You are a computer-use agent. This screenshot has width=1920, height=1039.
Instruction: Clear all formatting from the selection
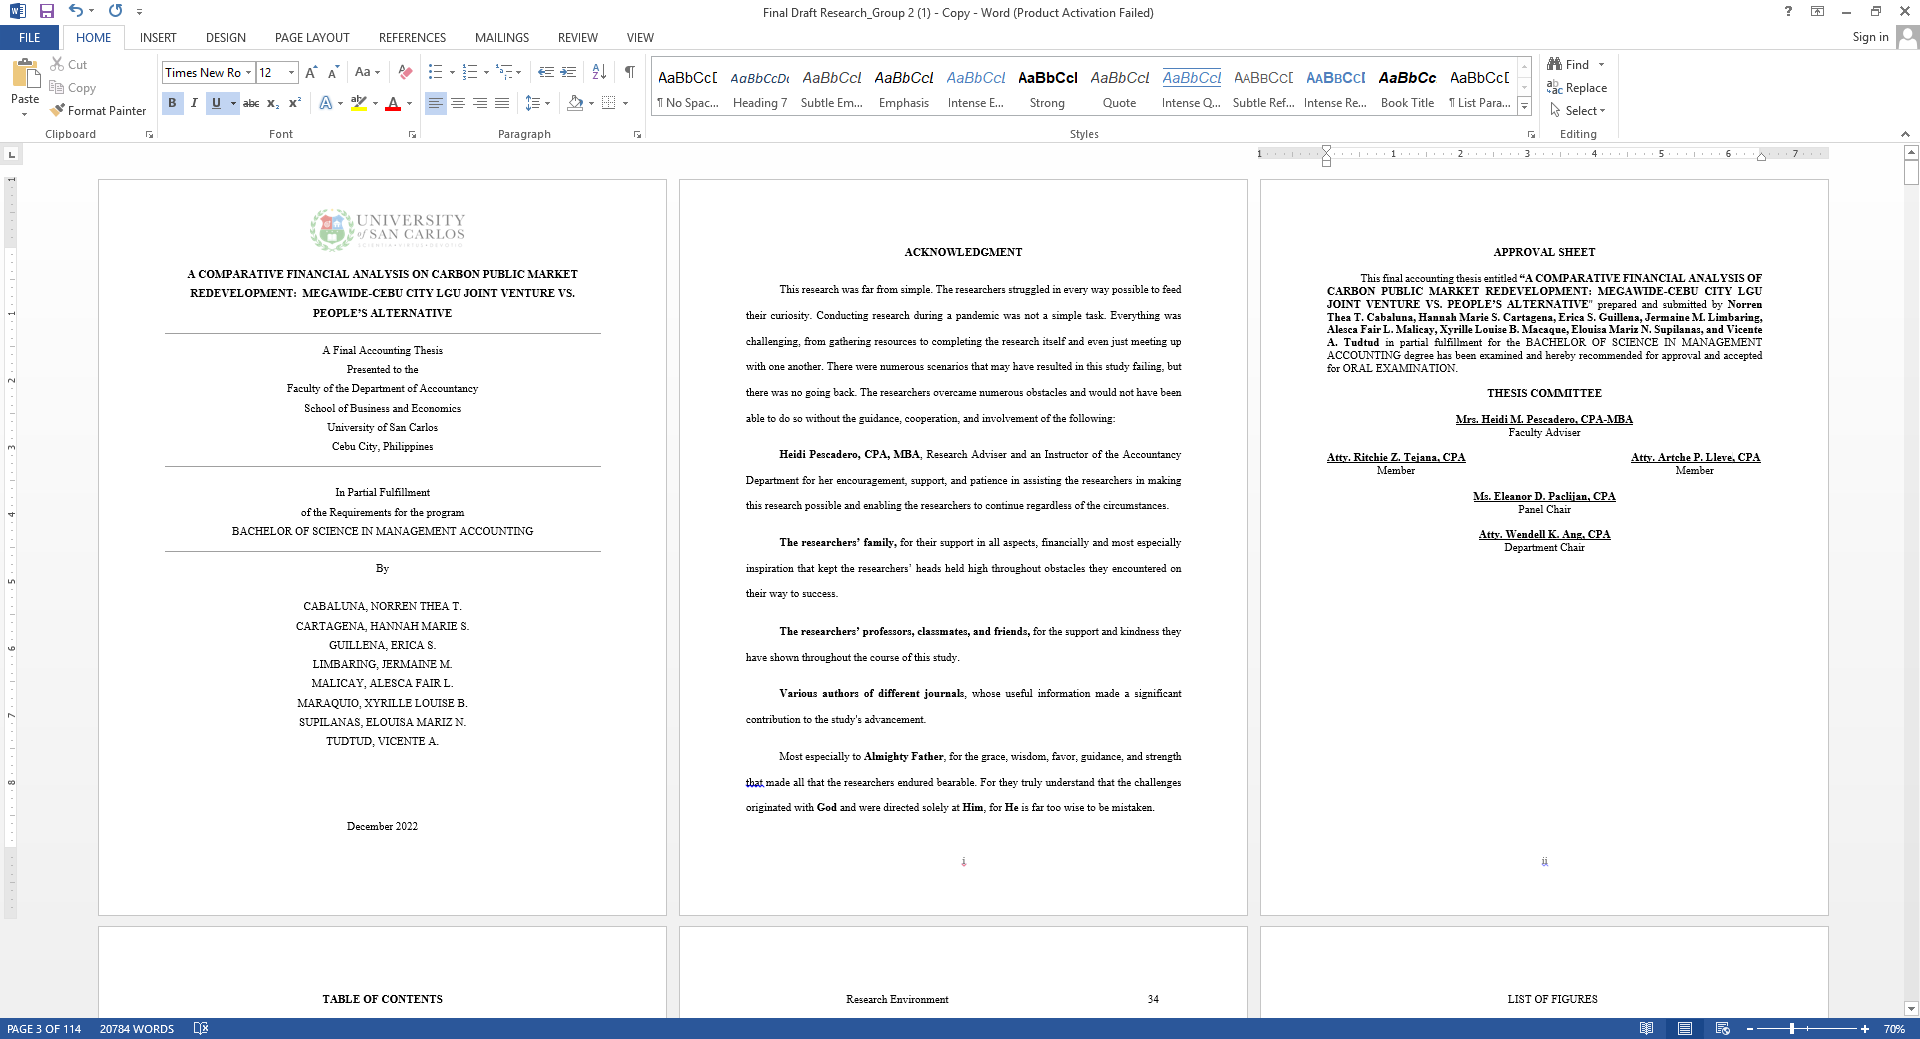tap(405, 72)
